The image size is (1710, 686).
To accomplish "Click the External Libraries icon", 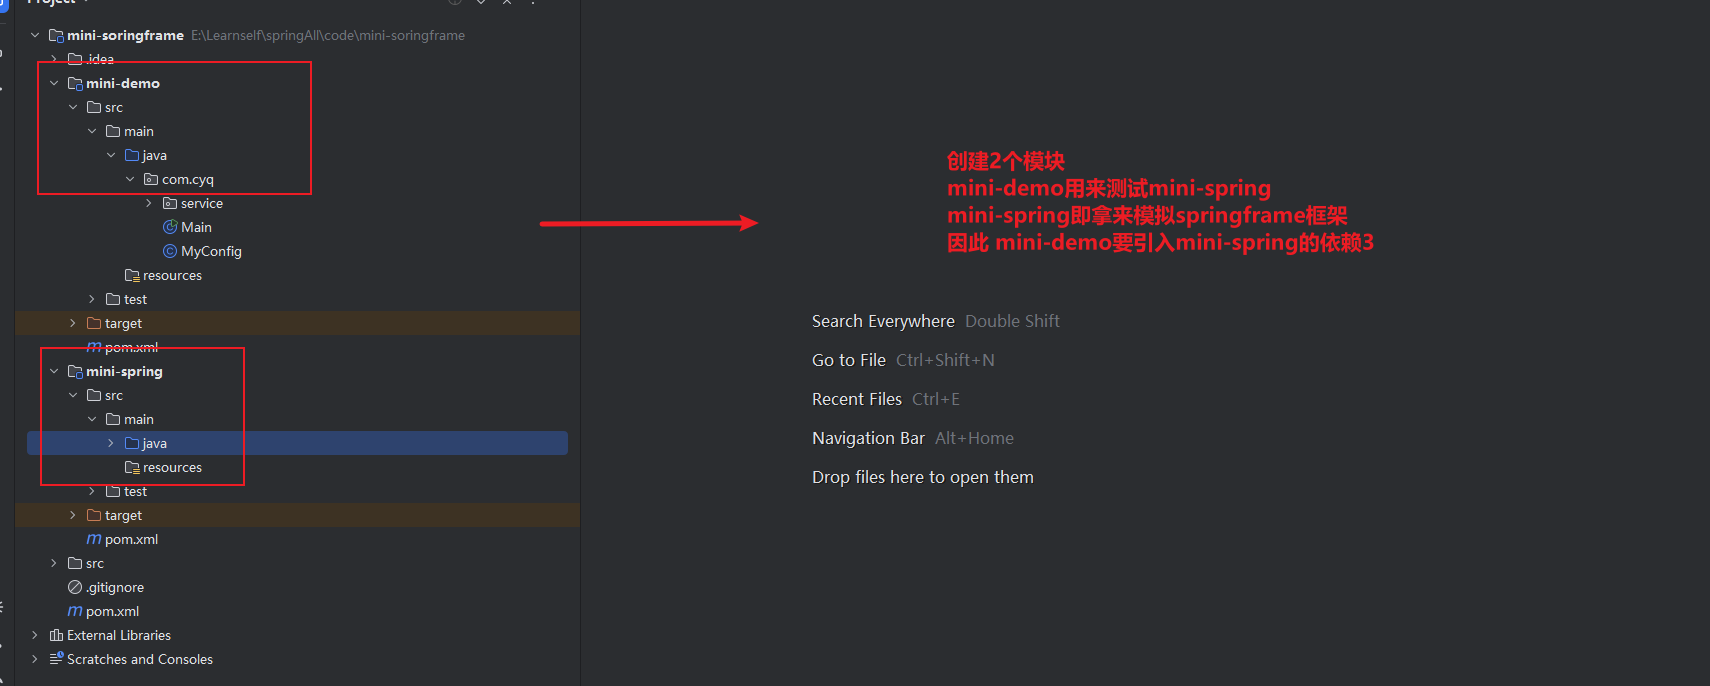I will coord(56,635).
